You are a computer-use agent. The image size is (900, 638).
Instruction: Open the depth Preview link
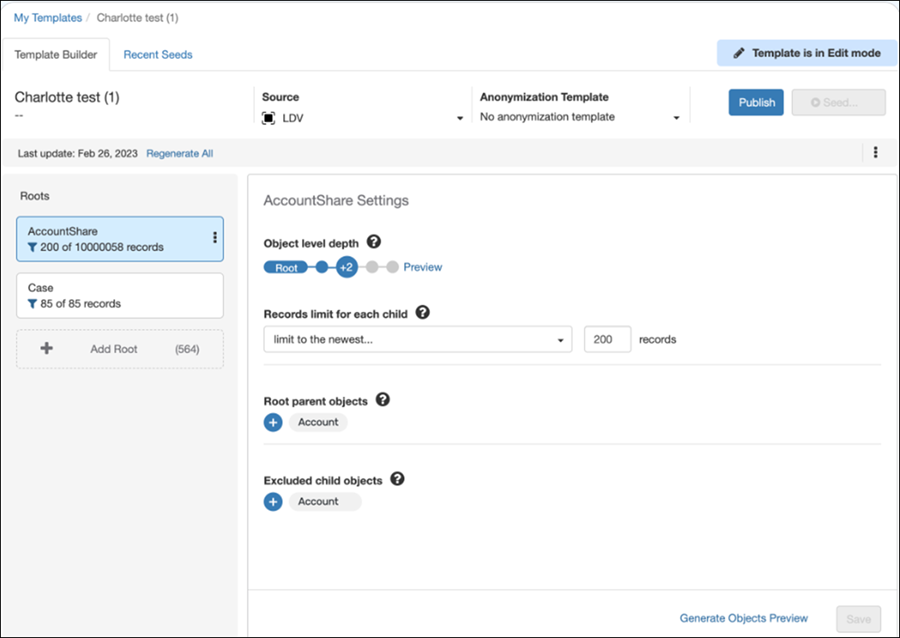coord(422,267)
